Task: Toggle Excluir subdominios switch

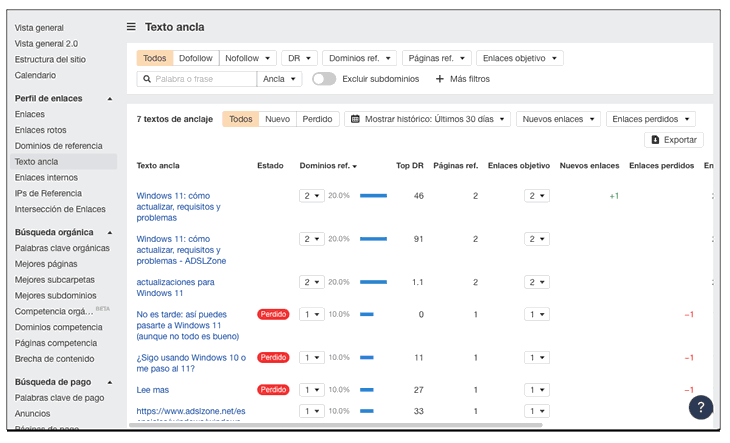Action: click(323, 78)
